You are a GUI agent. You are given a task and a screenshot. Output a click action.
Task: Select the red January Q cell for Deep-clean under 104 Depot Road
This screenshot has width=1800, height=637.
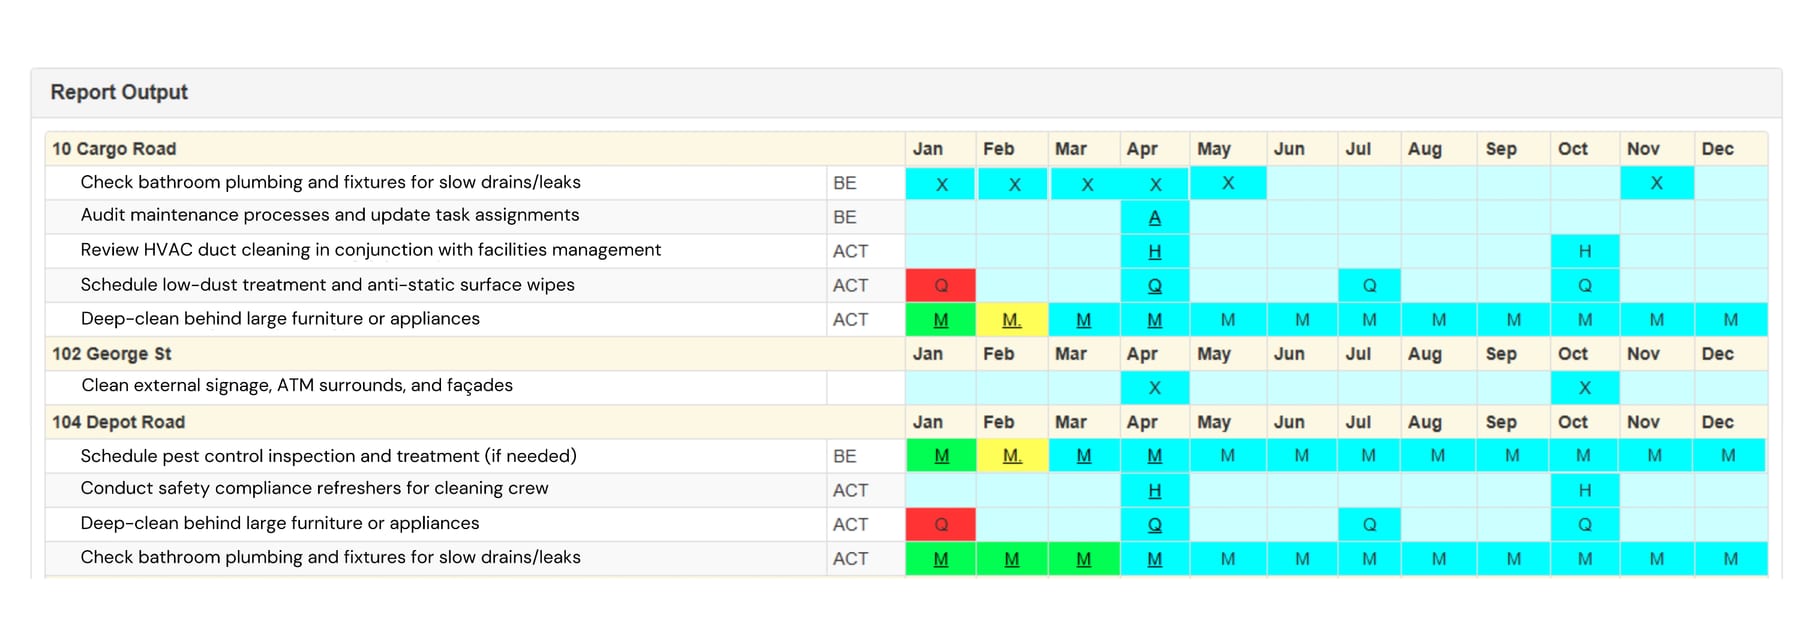pos(941,525)
